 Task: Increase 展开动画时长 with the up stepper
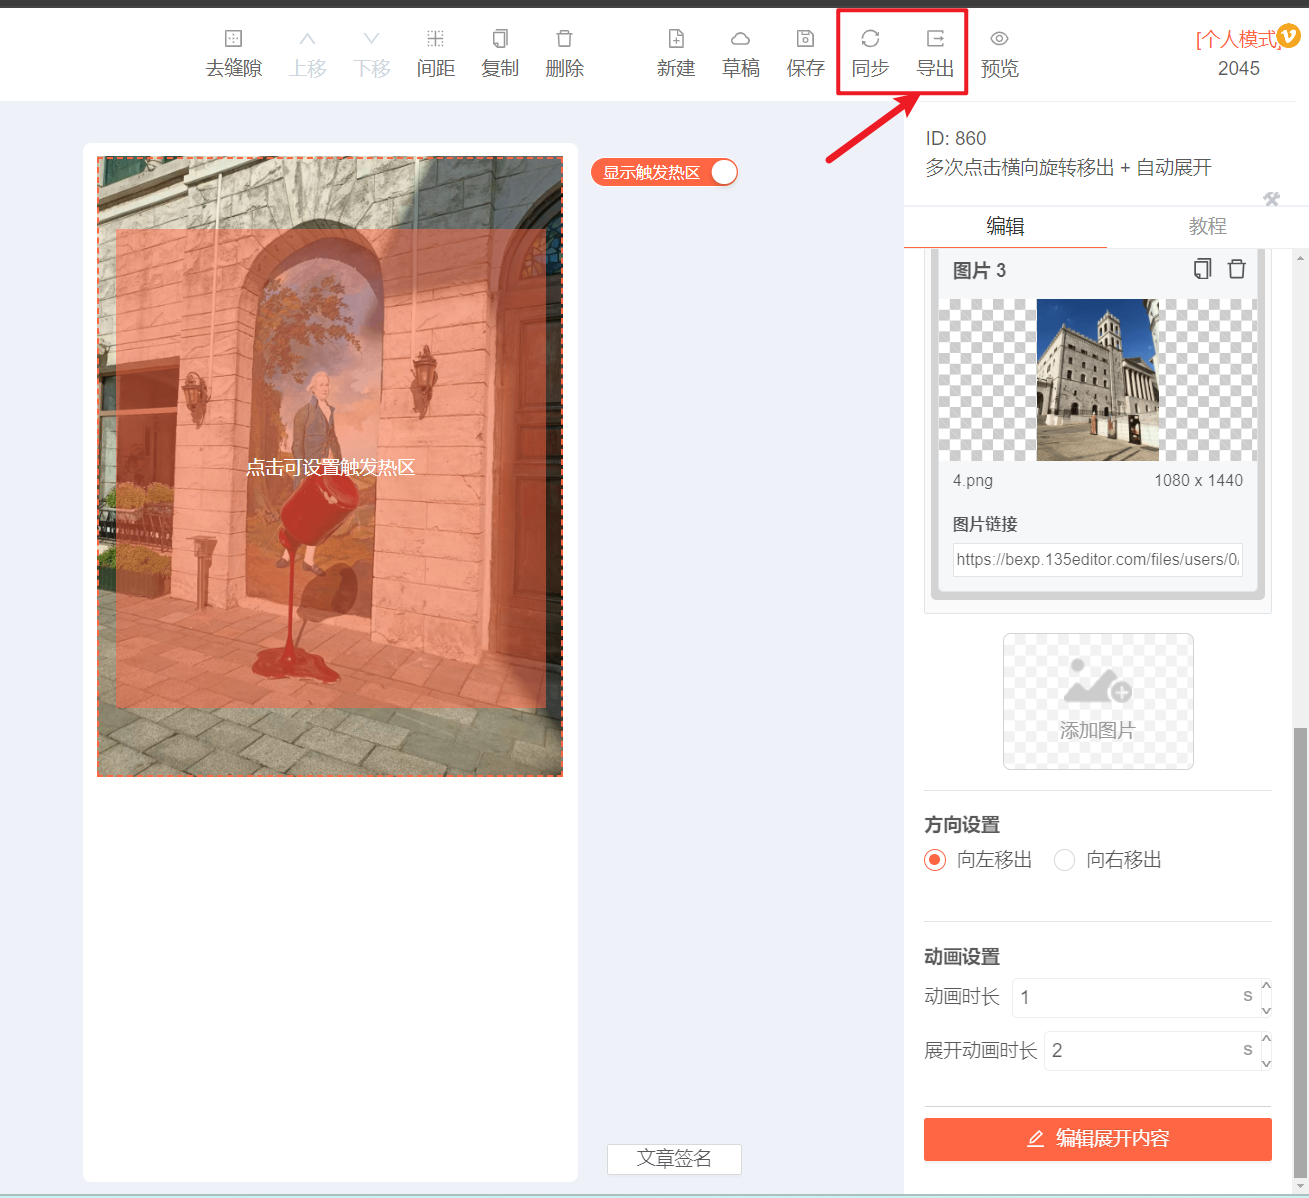(x=1266, y=1039)
